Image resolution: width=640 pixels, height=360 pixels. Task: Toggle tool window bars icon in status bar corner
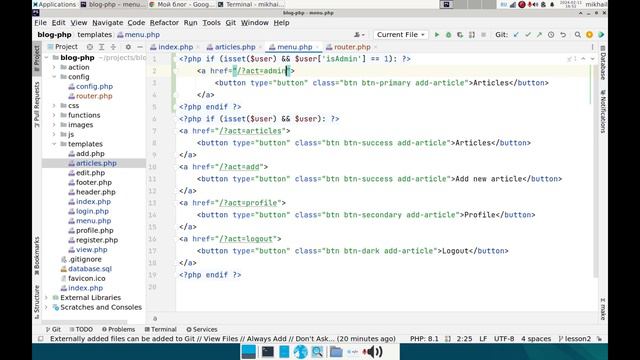[40, 339]
